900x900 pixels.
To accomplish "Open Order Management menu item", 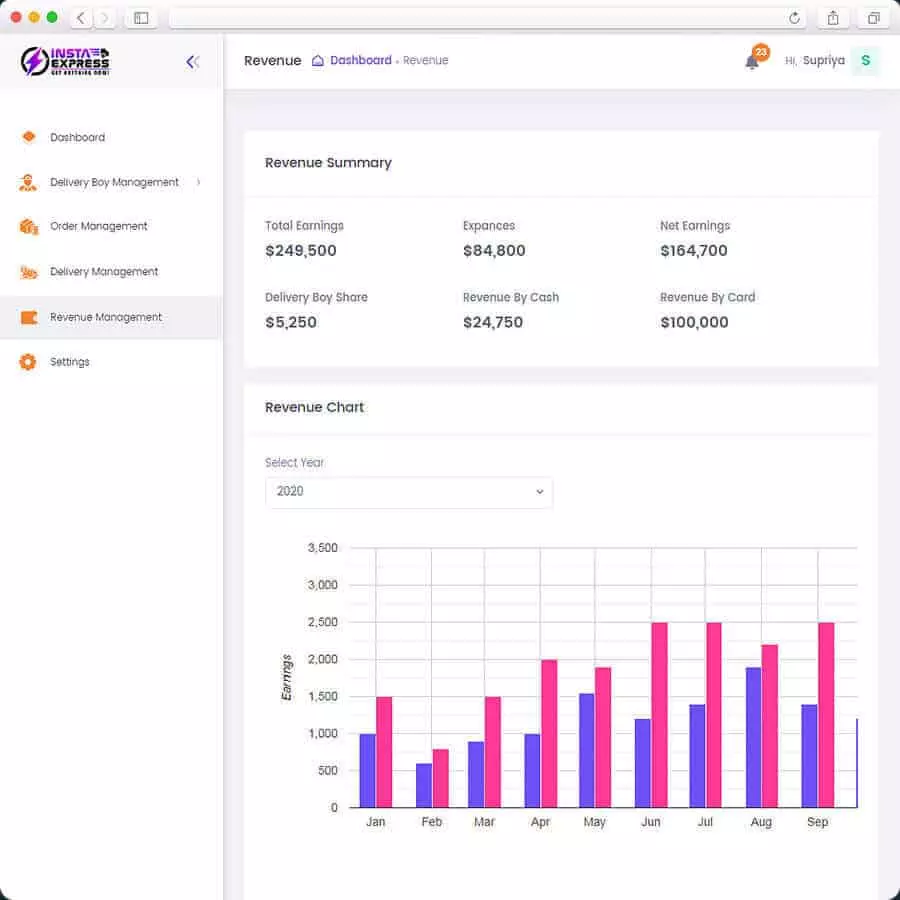I will pos(98,227).
